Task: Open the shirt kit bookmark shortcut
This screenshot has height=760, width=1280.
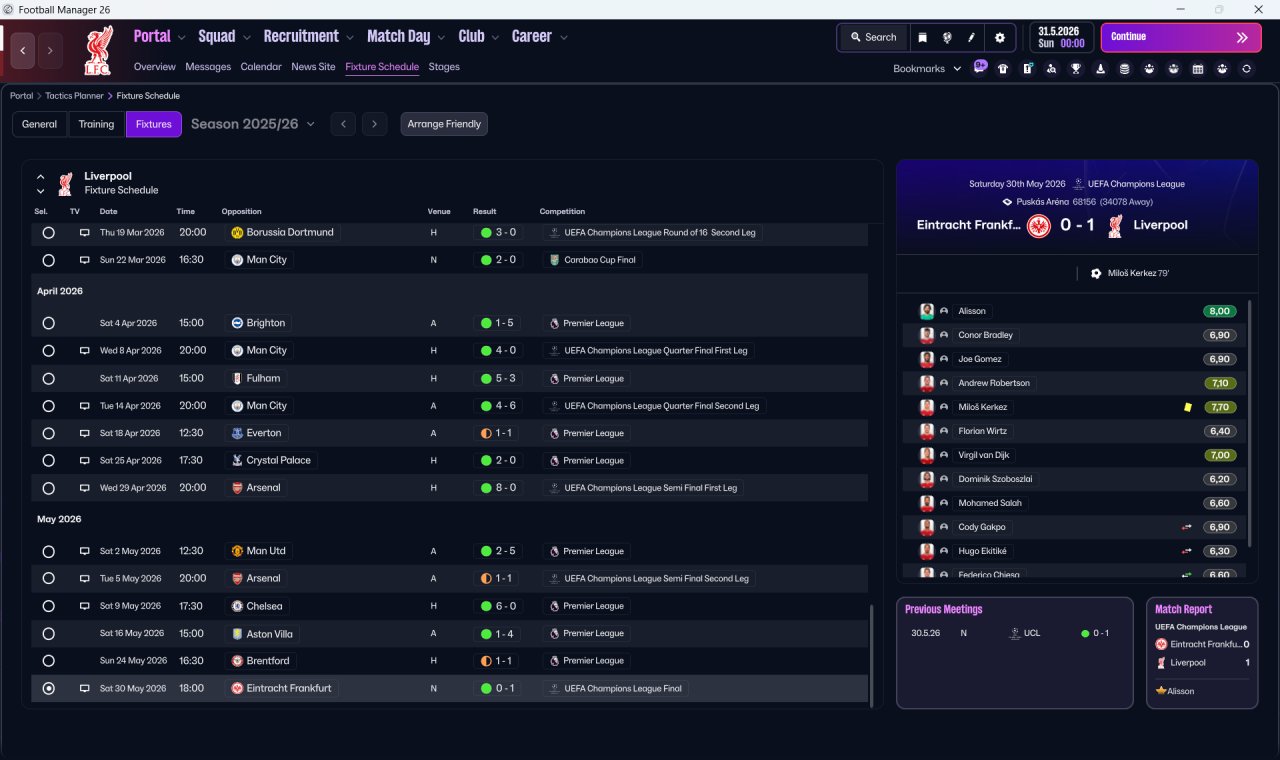Action: [x=1003, y=69]
